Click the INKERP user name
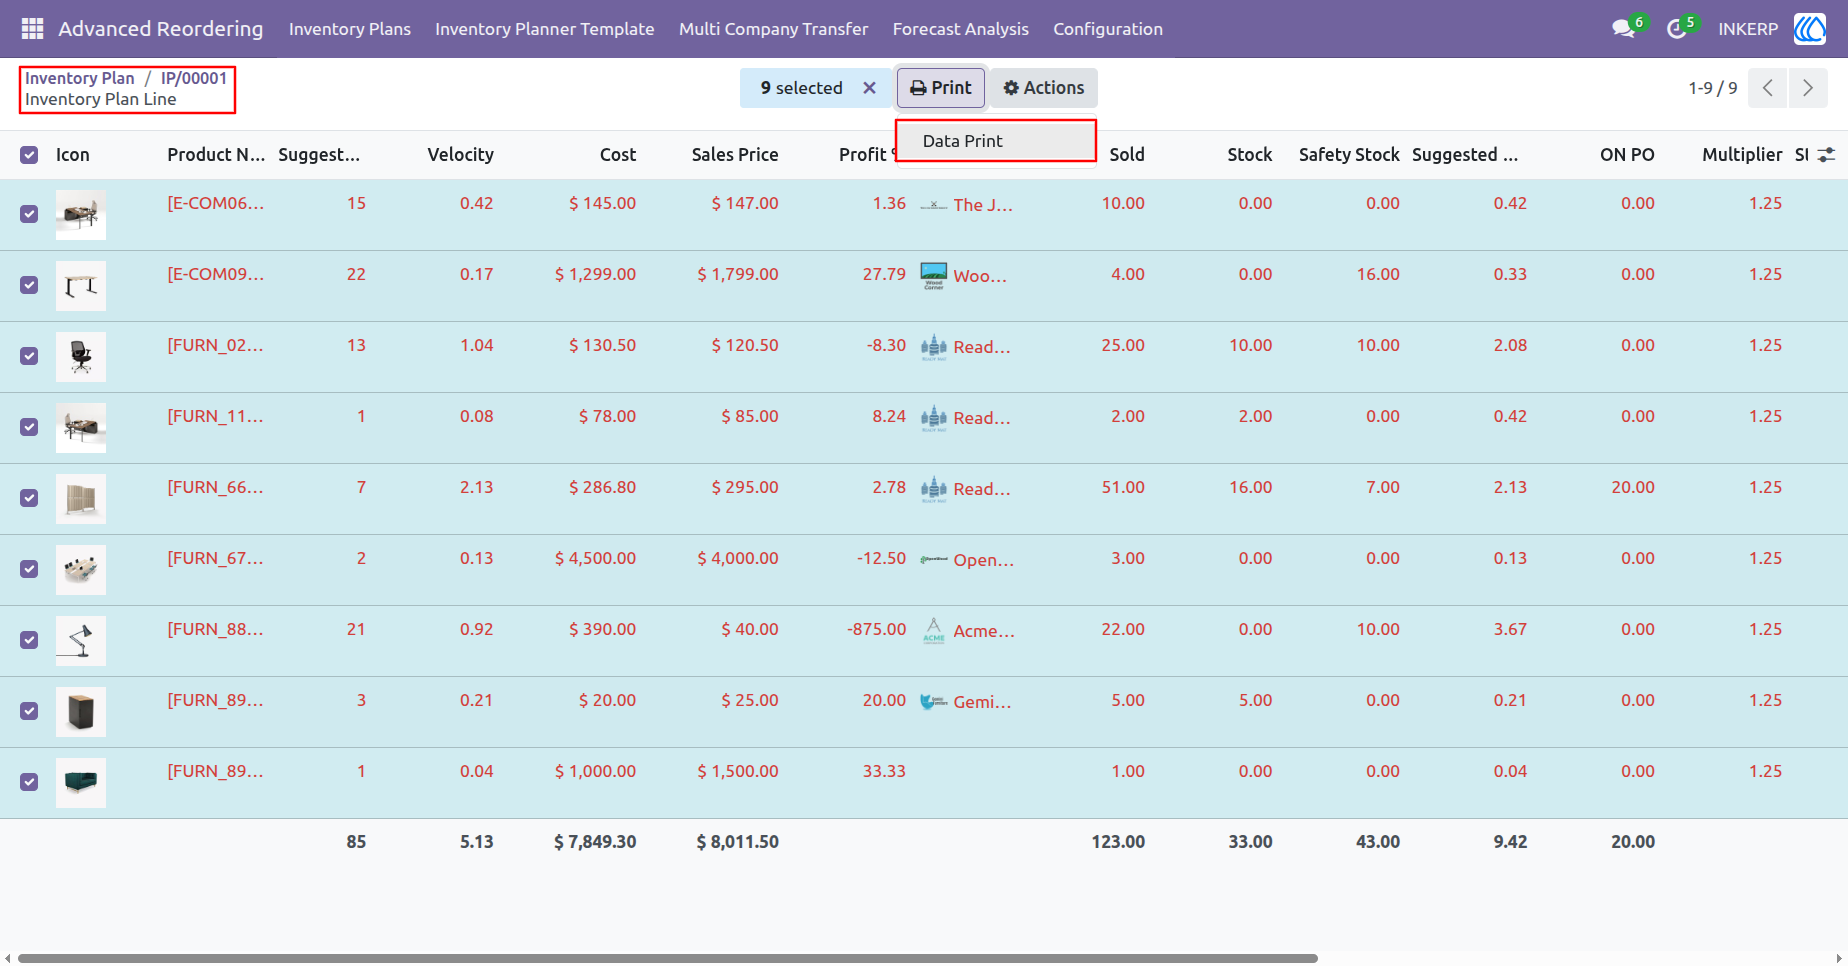This screenshot has width=1848, height=966. tap(1748, 29)
